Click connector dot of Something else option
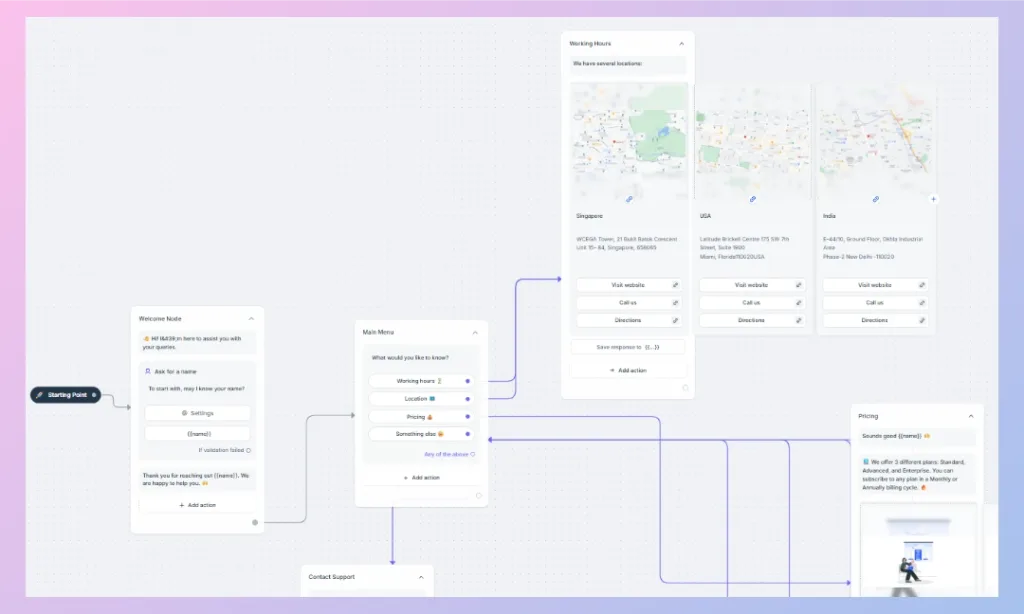The height and width of the screenshot is (614, 1024). coord(468,434)
